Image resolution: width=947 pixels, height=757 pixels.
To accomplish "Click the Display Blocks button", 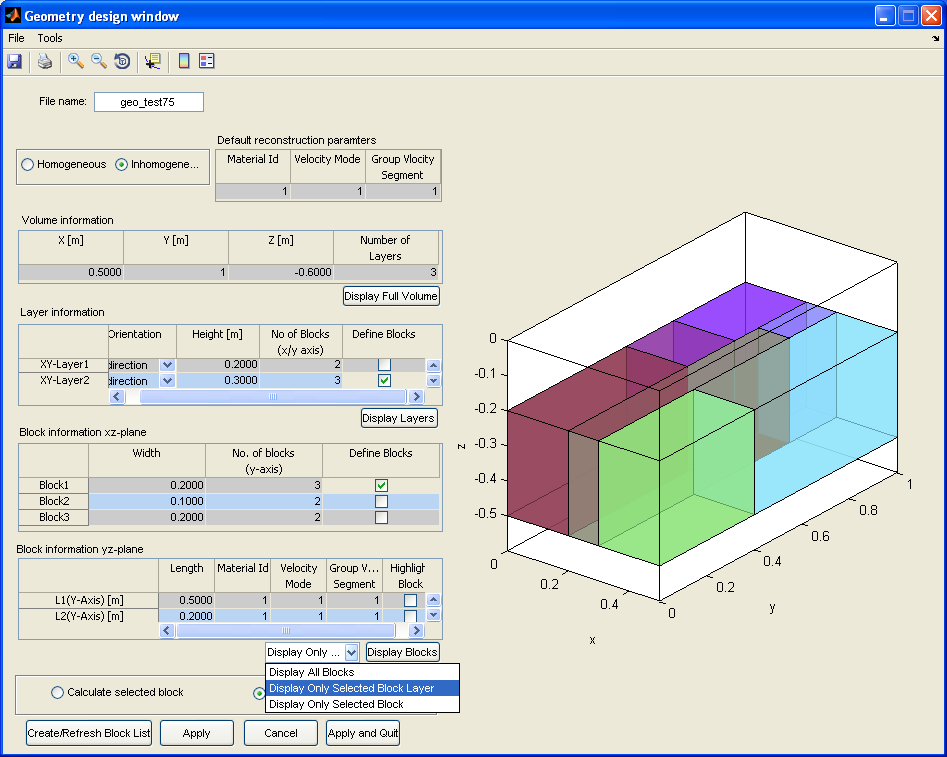I will [402, 652].
